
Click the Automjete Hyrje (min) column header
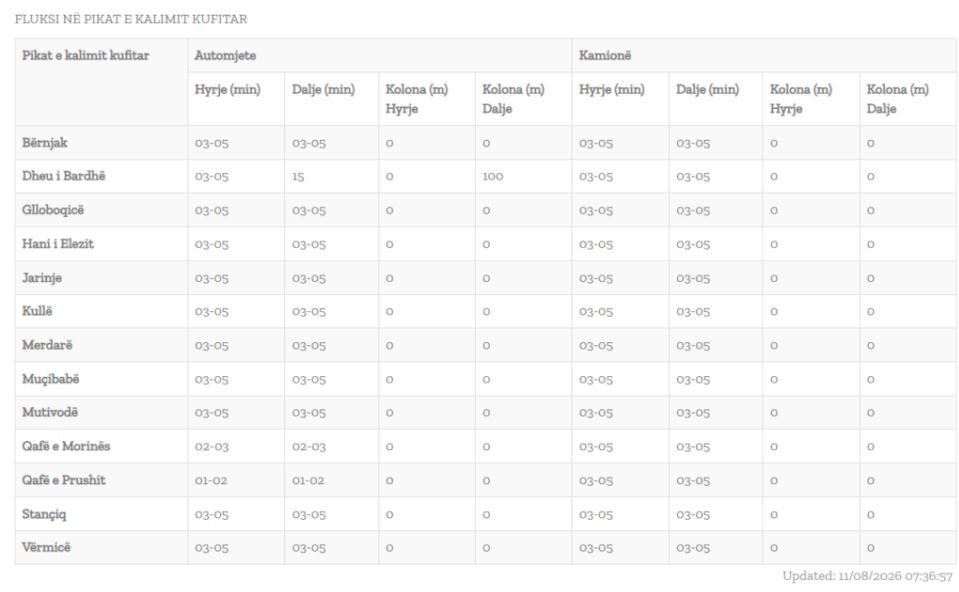coord(228,90)
